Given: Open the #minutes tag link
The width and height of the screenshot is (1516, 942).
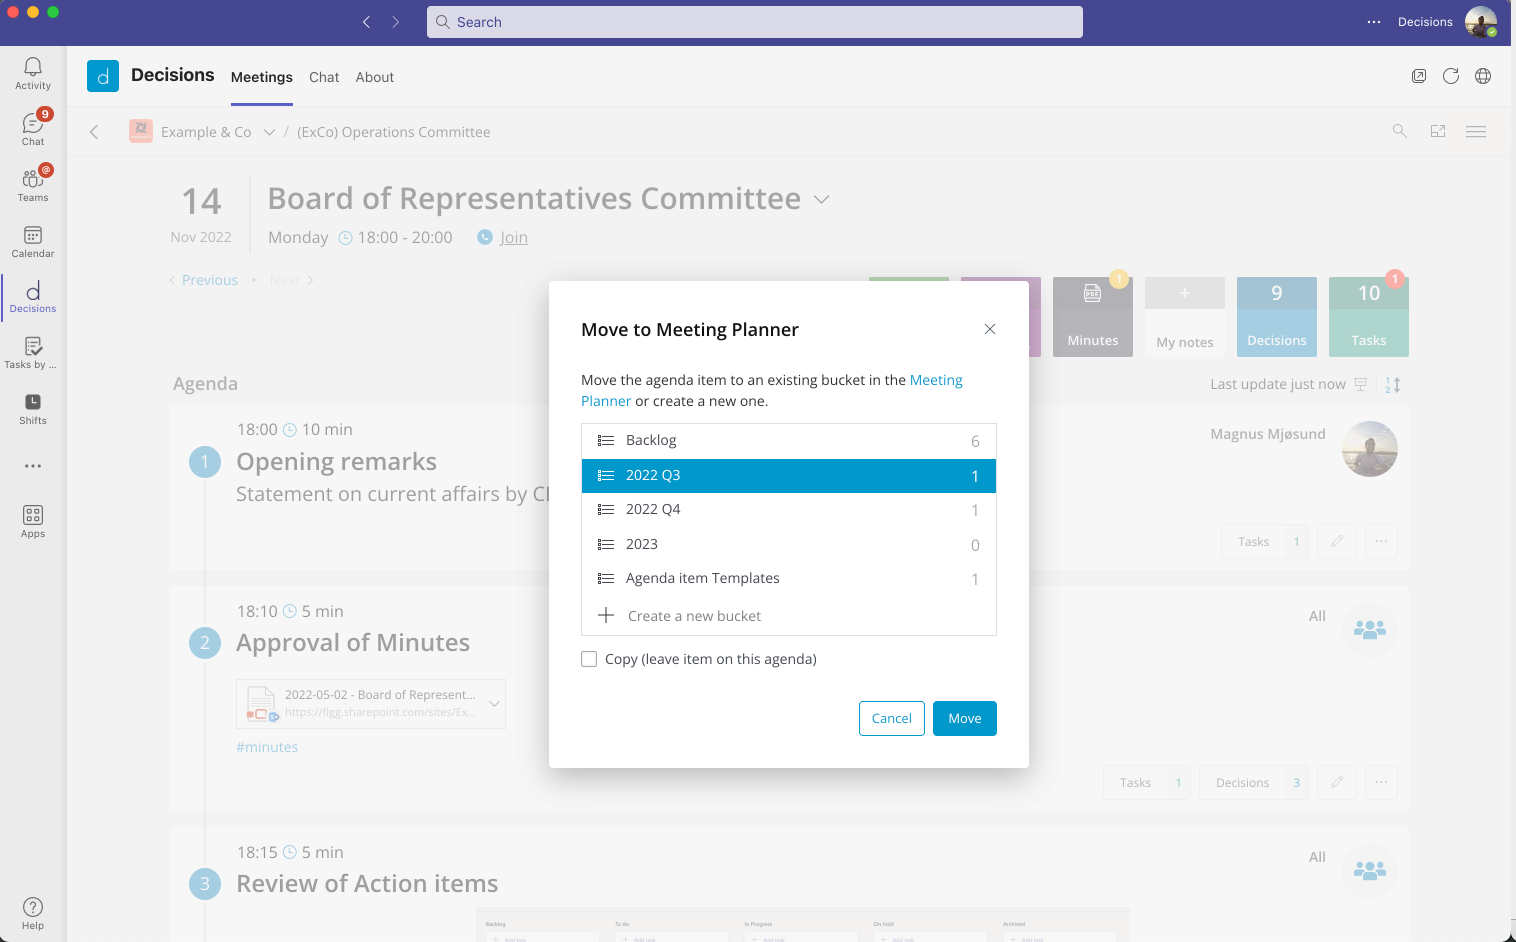Looking at the screenshot, I should pos(267,747).
